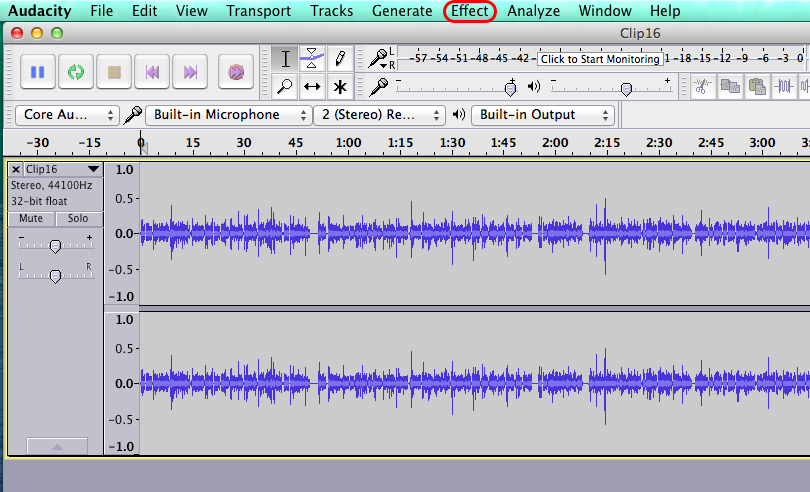Open the Built-in Output device dropdown
This screenshot has width=810, height=492.
click(x=541, y=115)
